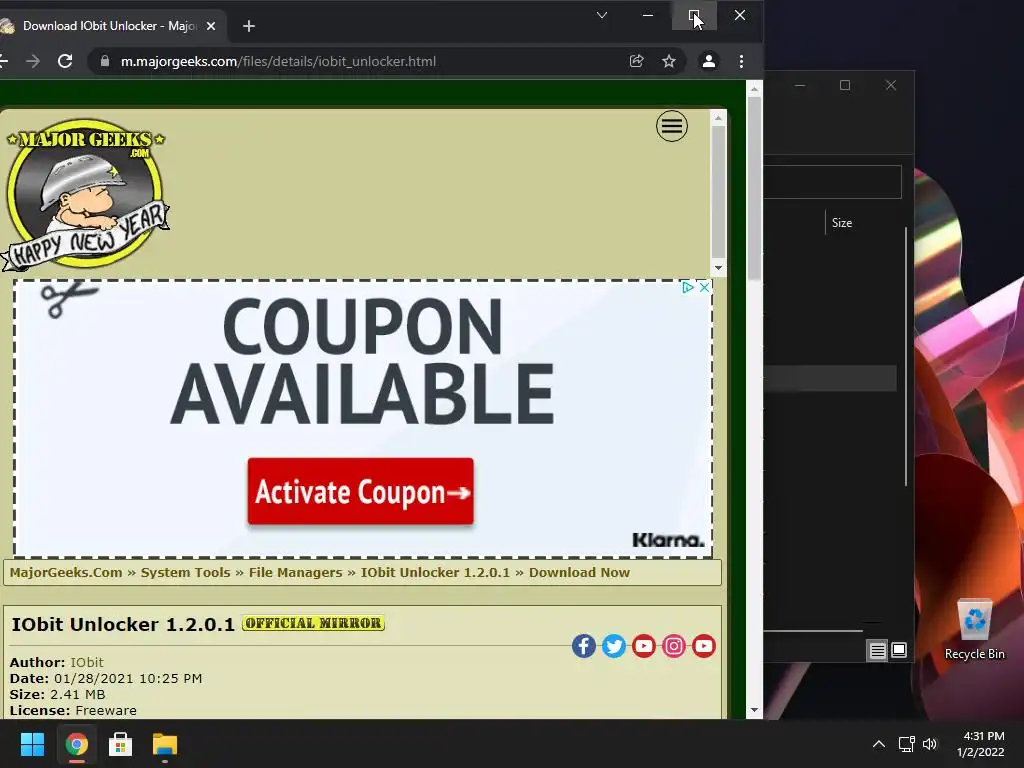Screen dimensions: 1024x768
Task: Open MajorGeeks Twitter page icon
Action: 613,646
